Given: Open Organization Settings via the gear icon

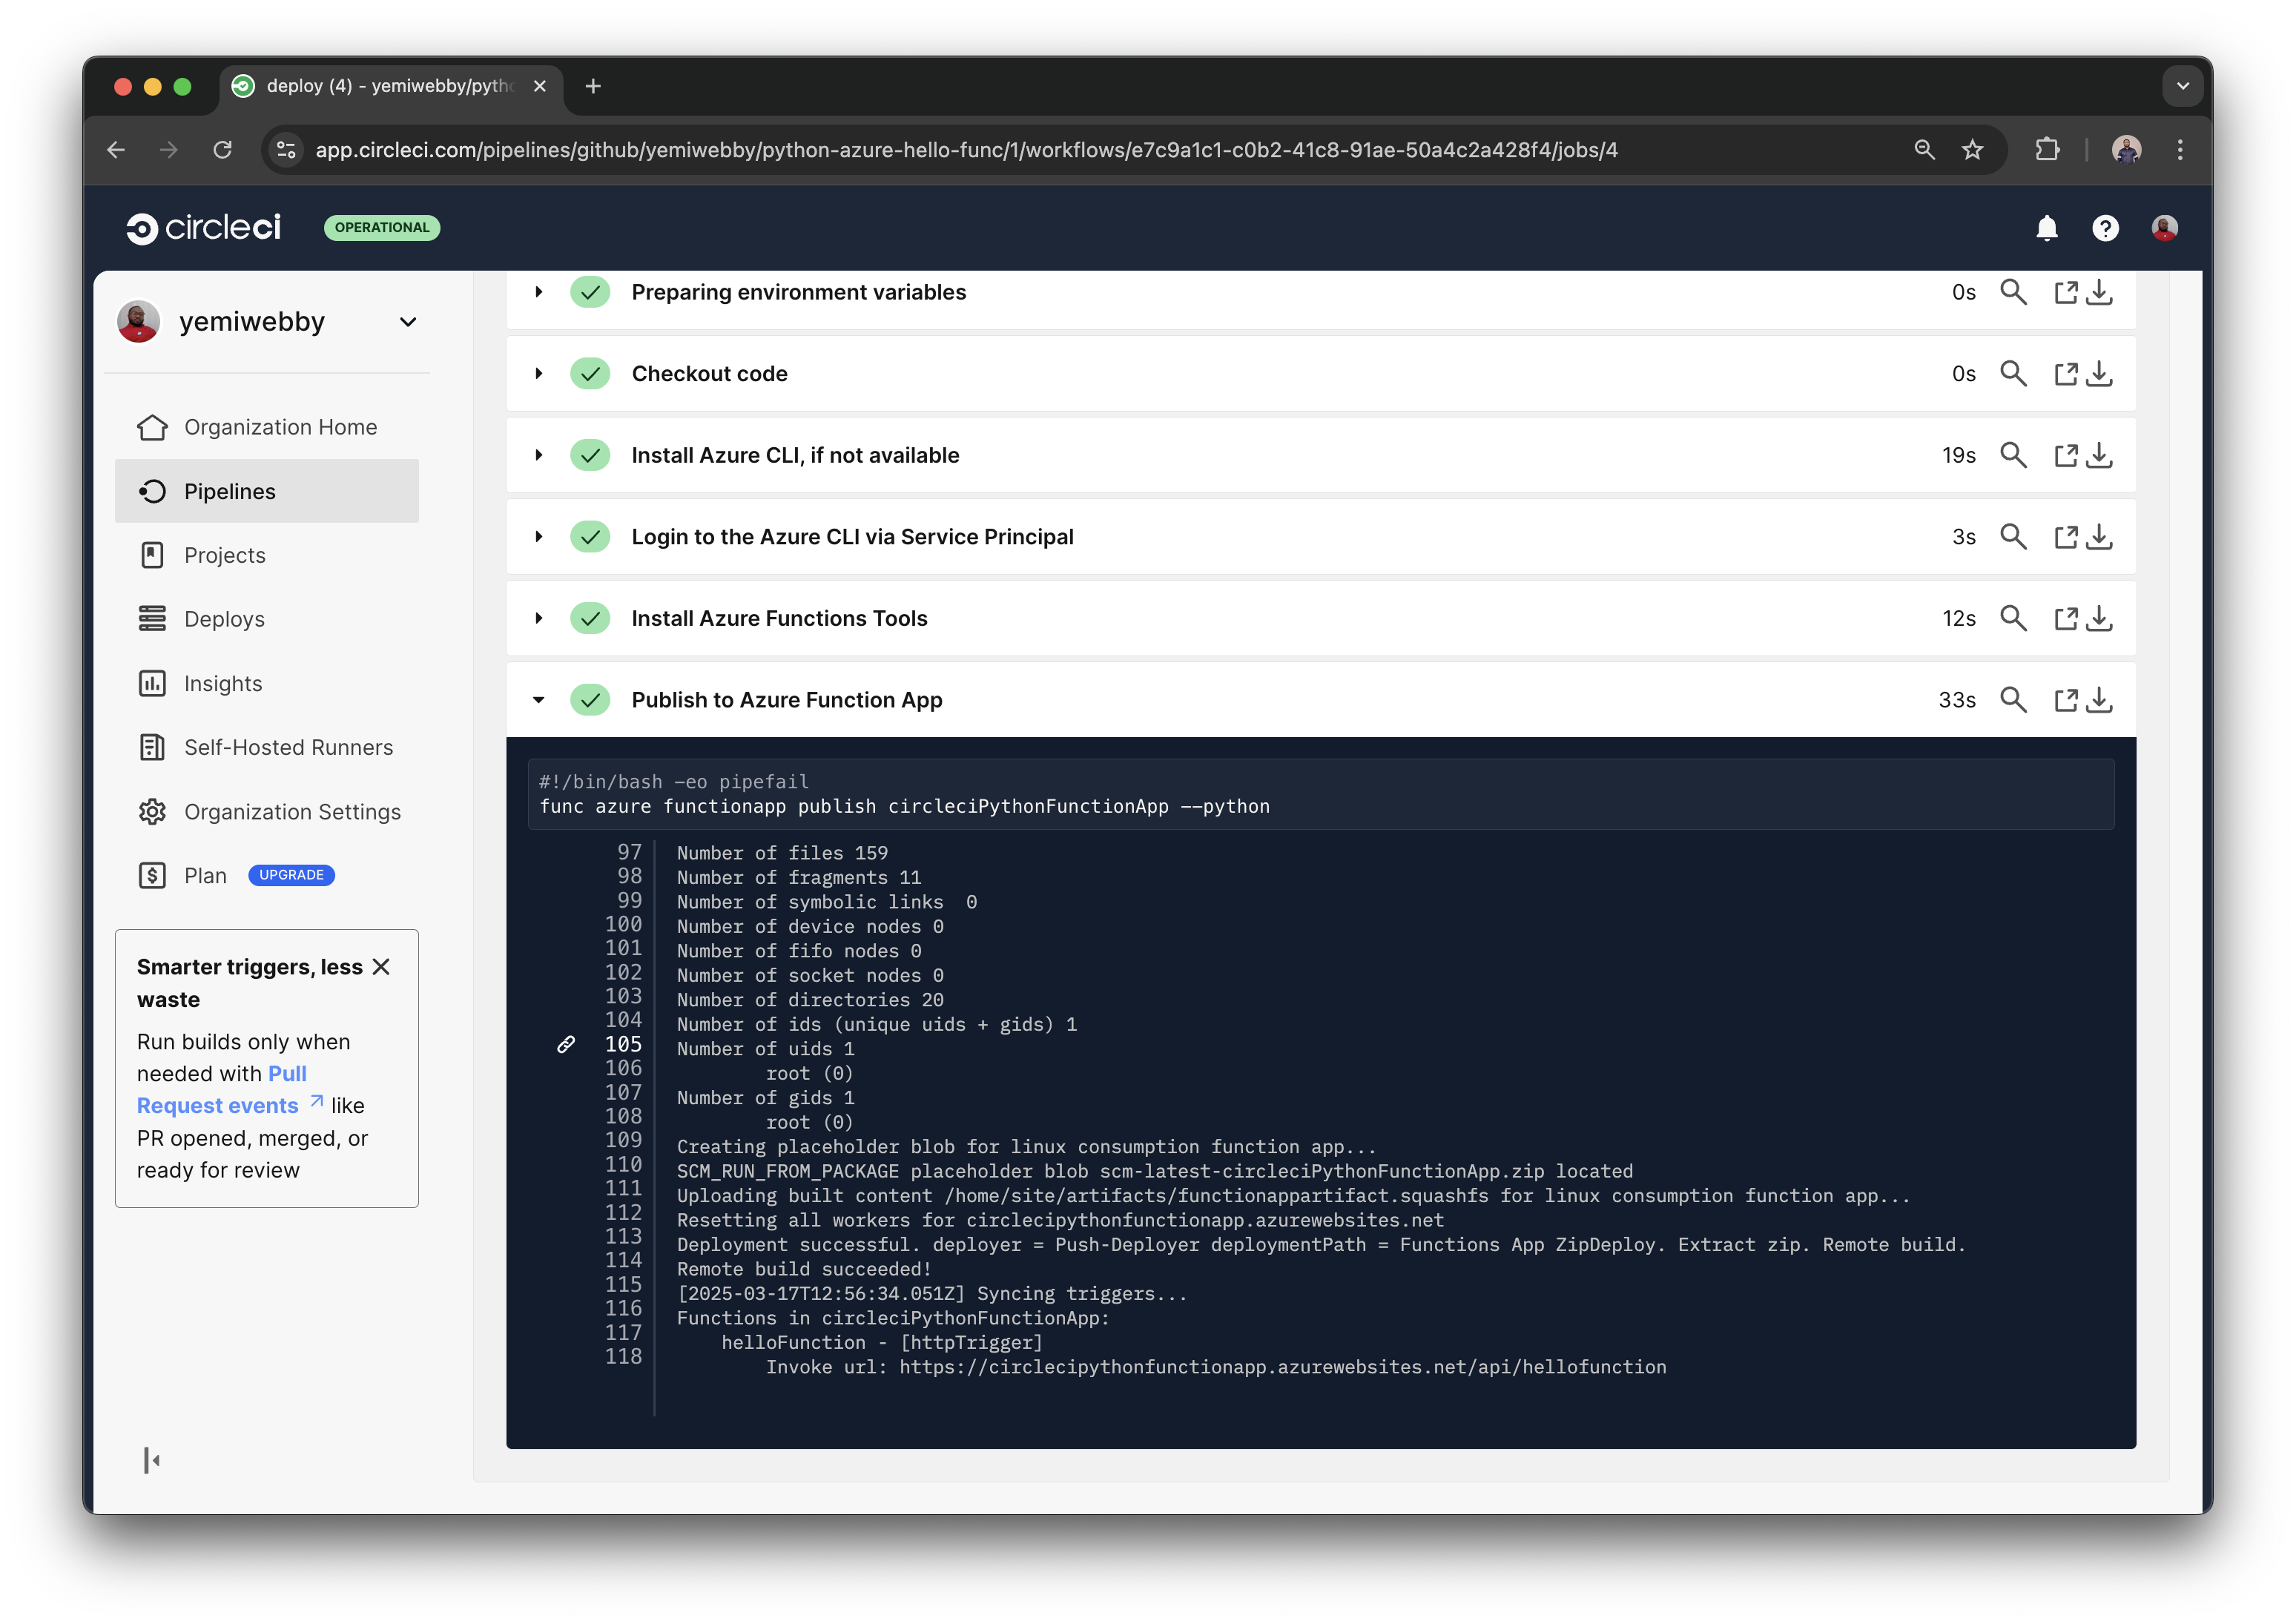Looking at the screenshot, I should 152,812.
